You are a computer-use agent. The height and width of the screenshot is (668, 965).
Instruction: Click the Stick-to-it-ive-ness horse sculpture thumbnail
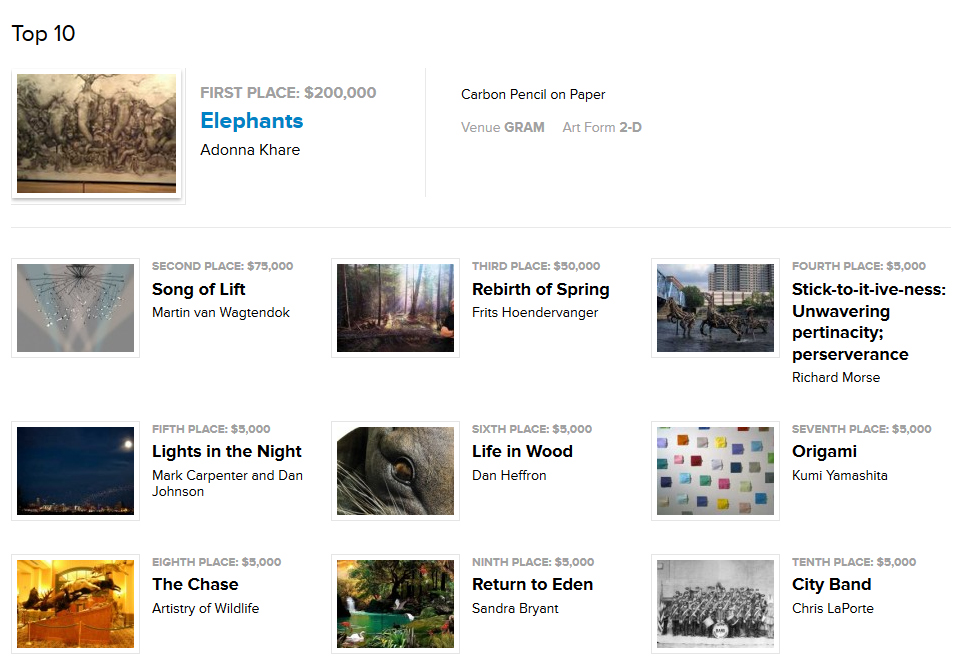pyautogui.click(x=715, y=308)
